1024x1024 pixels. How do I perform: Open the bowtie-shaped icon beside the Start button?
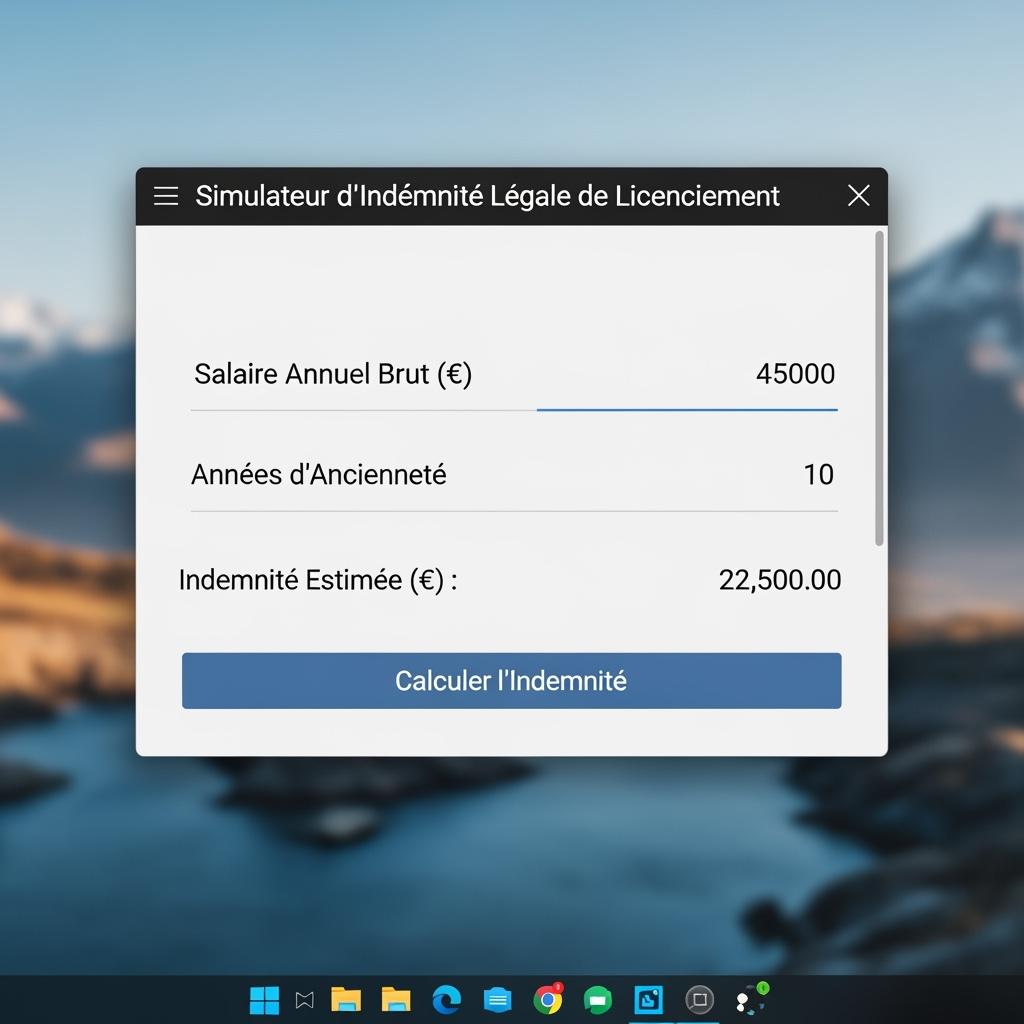[x=304, y=1000]
